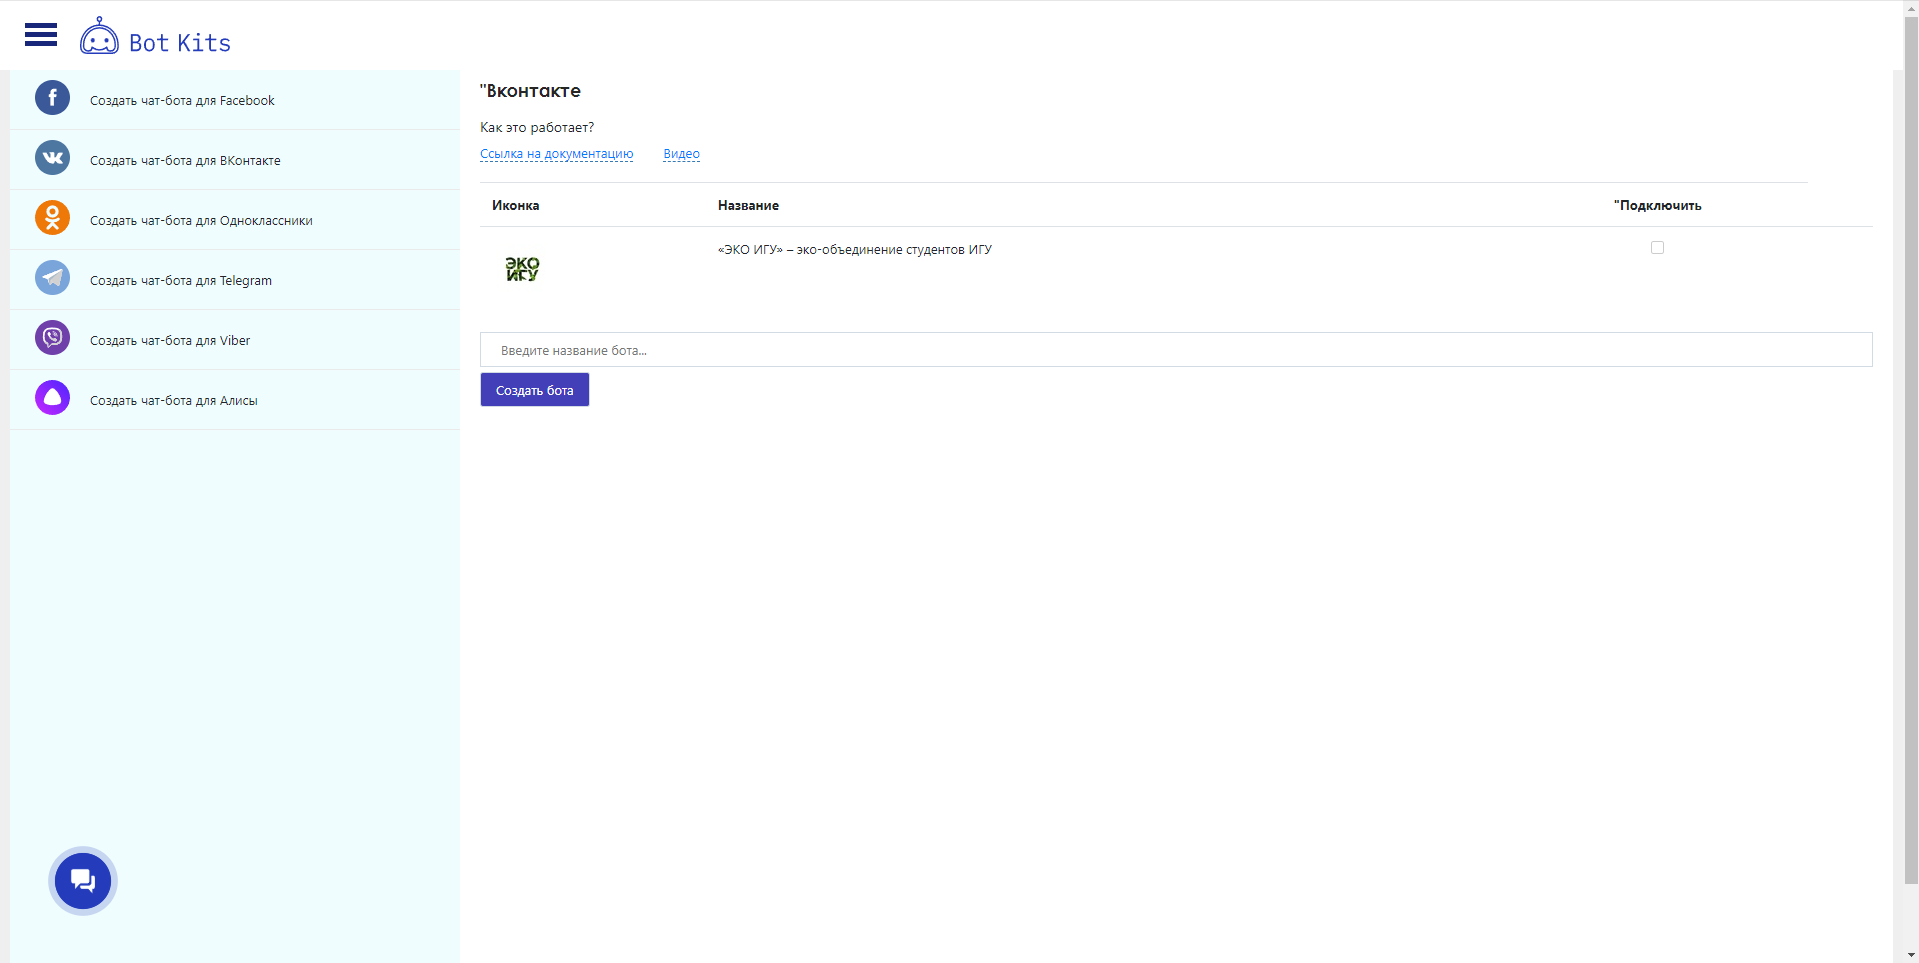
Task: Select Создать чат-бота для Одноклассники
Action: tap(201, 221)
